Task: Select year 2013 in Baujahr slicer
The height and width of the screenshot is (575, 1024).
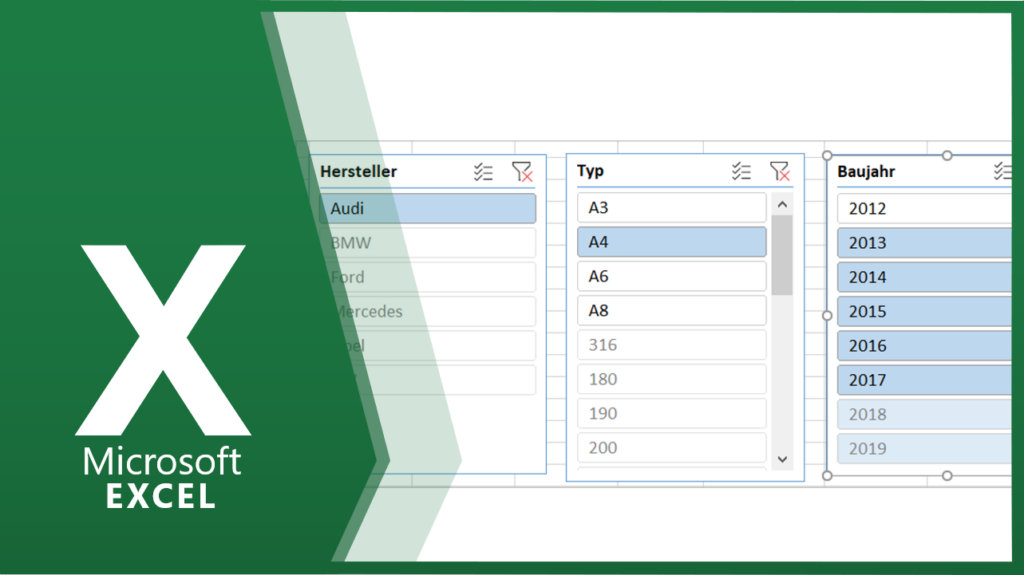Action: 924,242
